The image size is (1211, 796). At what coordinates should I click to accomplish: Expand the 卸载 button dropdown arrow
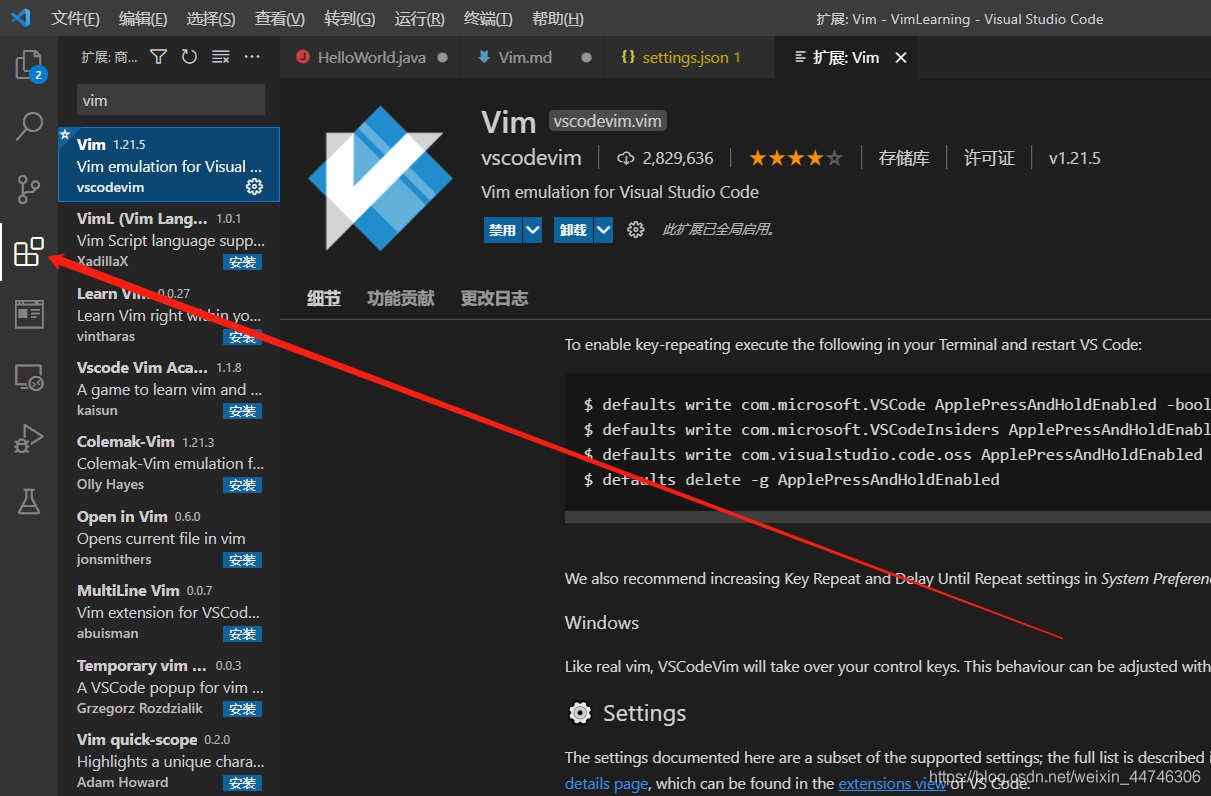602,229
